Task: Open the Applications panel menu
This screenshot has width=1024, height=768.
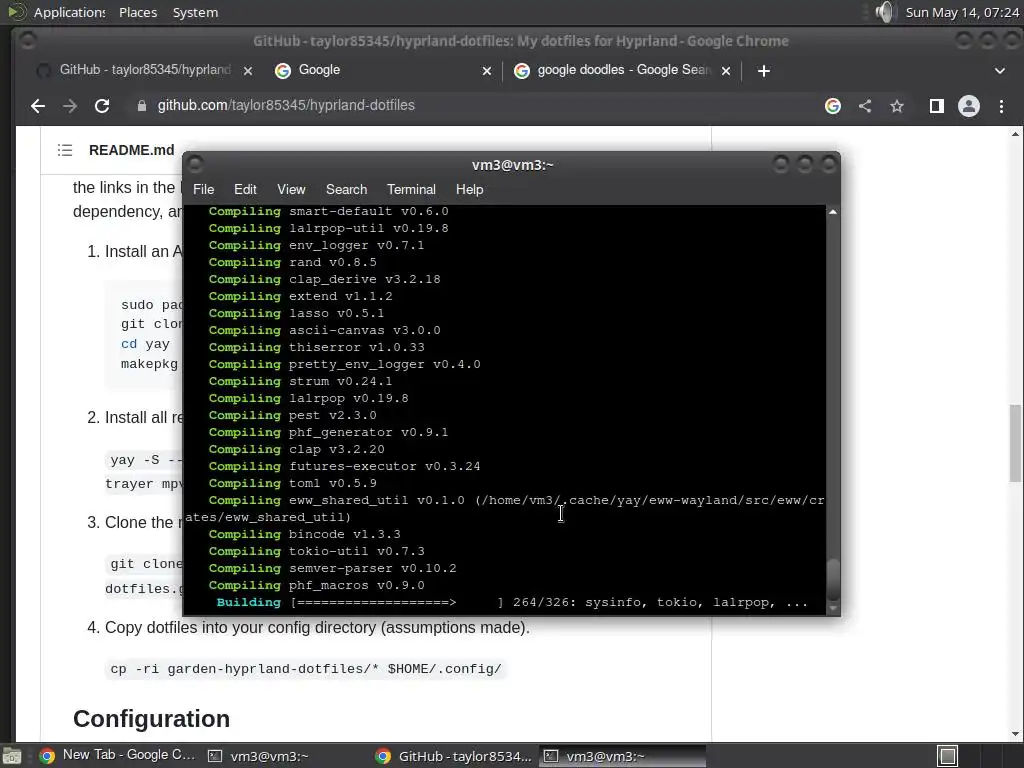Action: 69,12
